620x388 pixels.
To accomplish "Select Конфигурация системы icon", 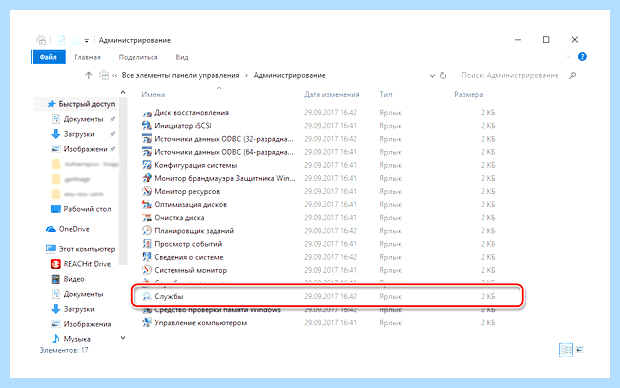I will (x=147, y=165).
